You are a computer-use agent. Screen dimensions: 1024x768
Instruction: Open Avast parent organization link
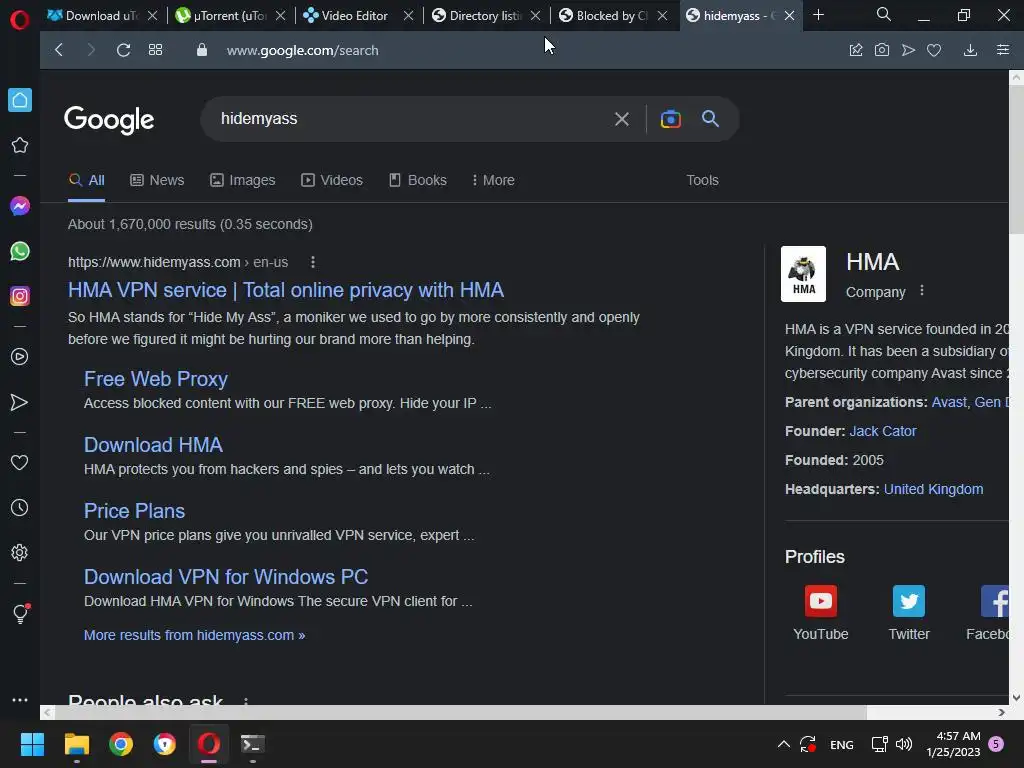click(x=949, y=402)
